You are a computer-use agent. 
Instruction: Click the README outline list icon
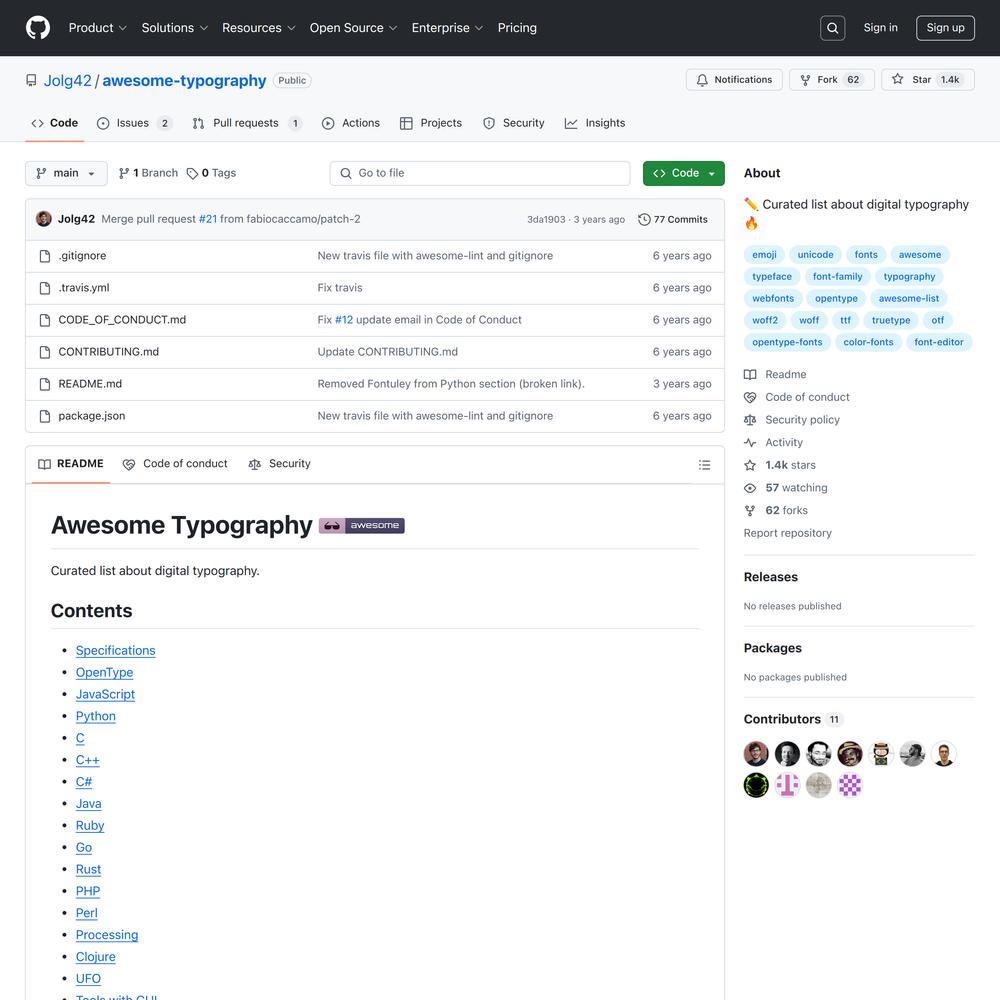[x=704, y=465]
